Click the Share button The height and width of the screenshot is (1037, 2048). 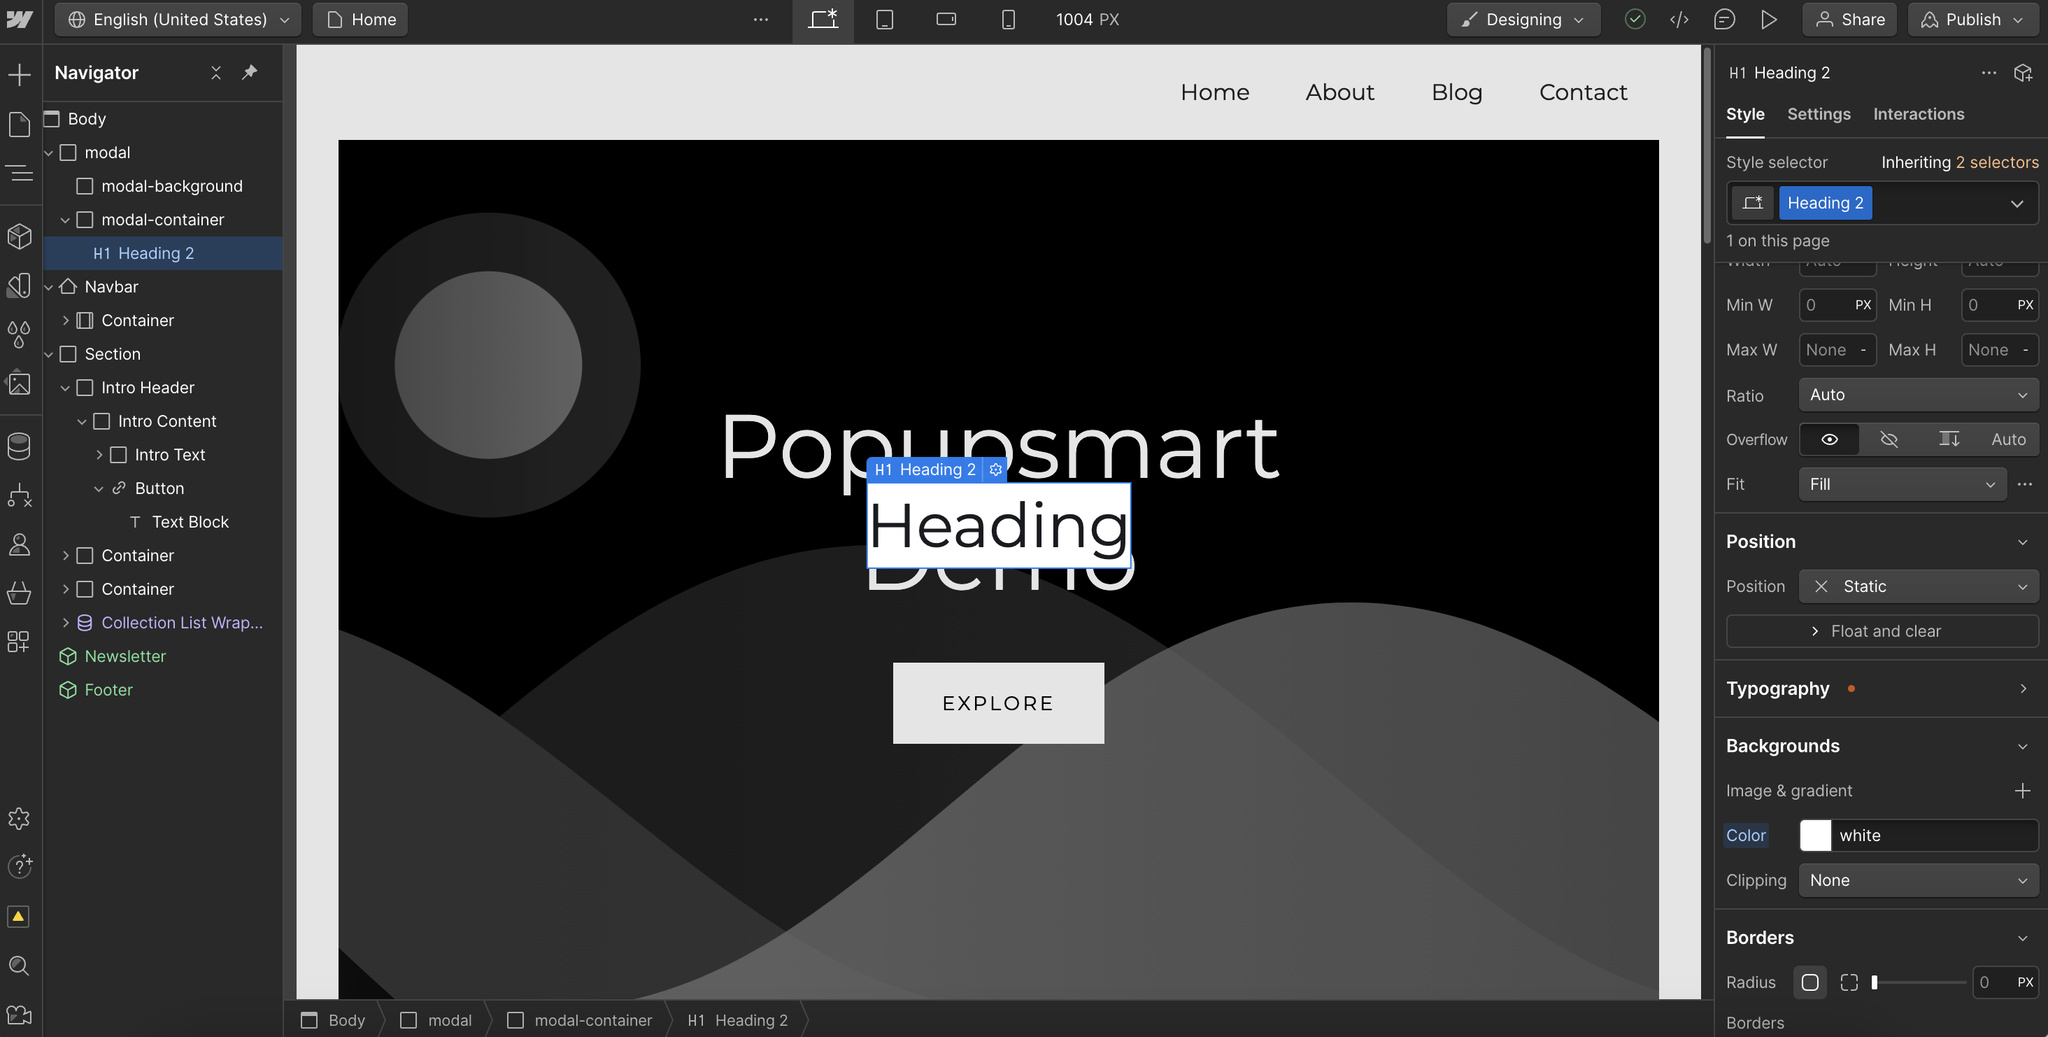pyautogui.click(x=1850, y=20)
